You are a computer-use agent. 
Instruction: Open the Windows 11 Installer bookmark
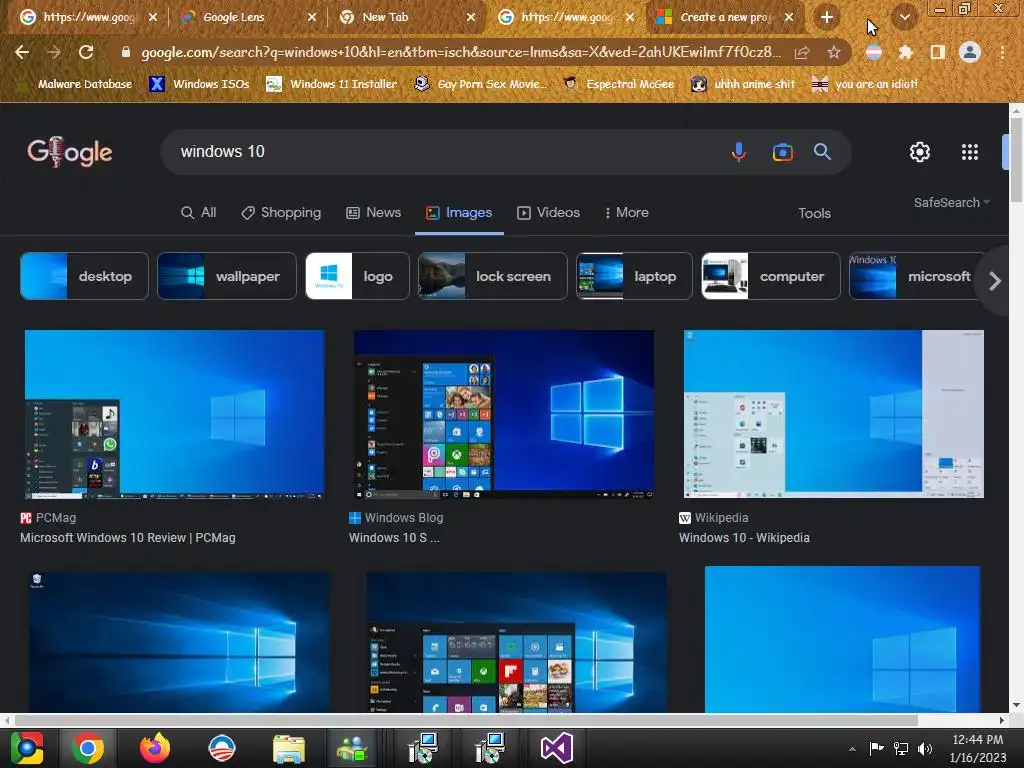tap(332, 84)
